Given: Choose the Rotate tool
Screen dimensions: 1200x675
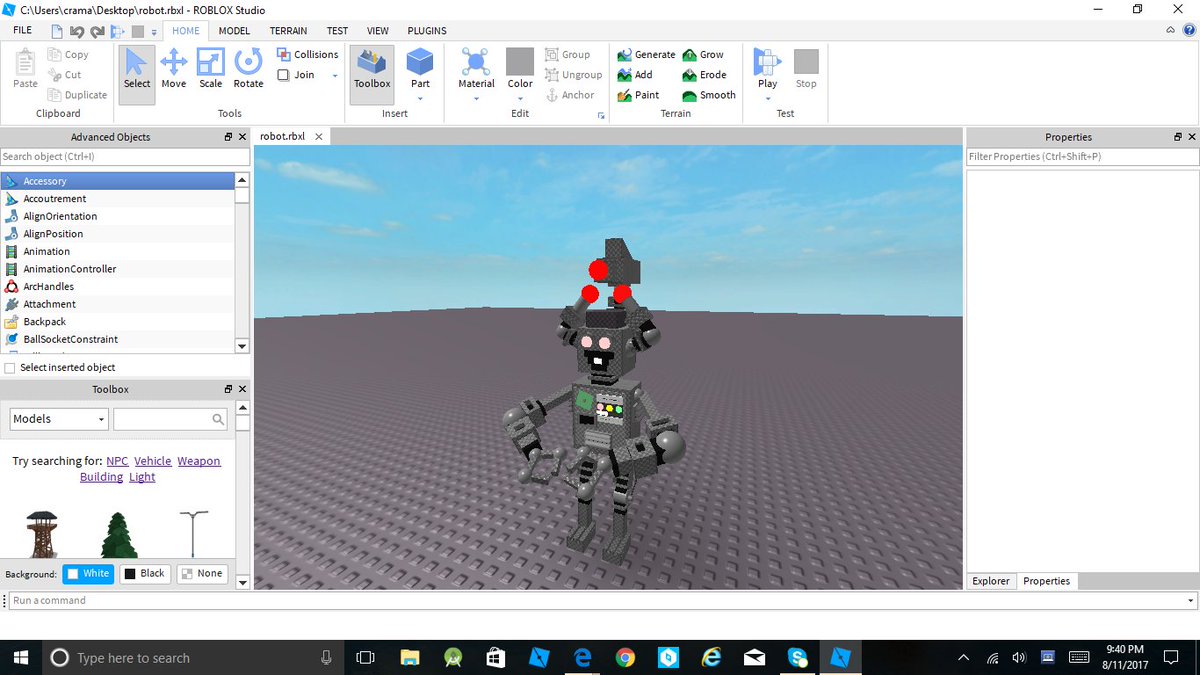Looking at the screenshot, I should tap(248, 69).
